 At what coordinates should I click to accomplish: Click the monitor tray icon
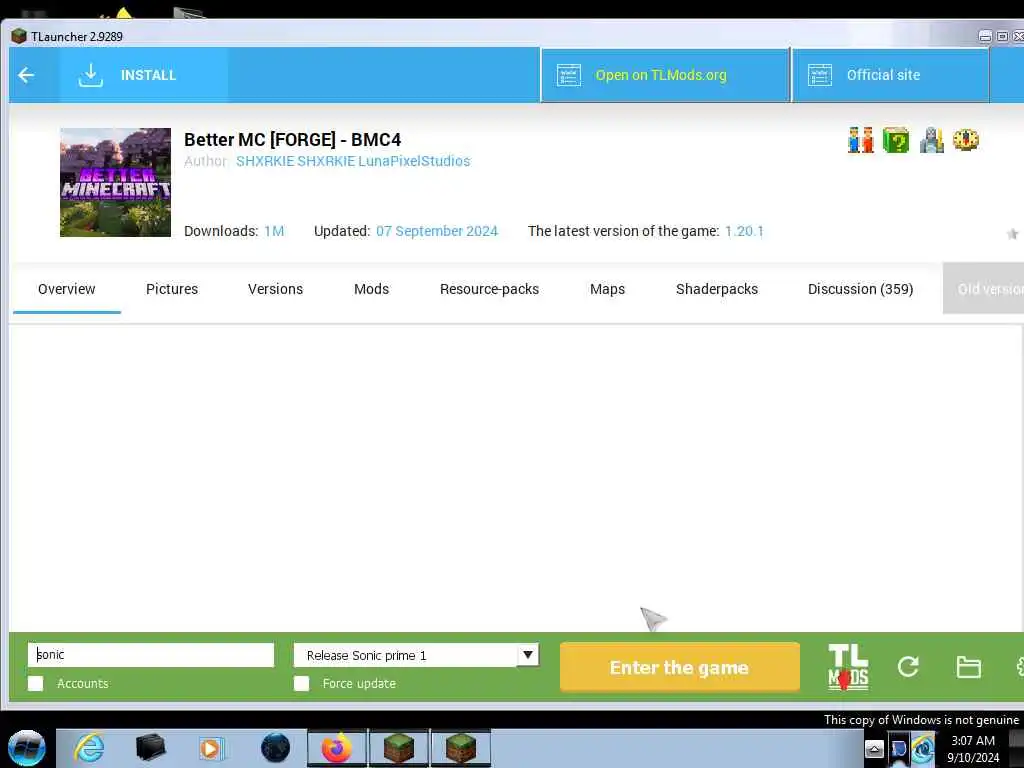tap(899, 748)
